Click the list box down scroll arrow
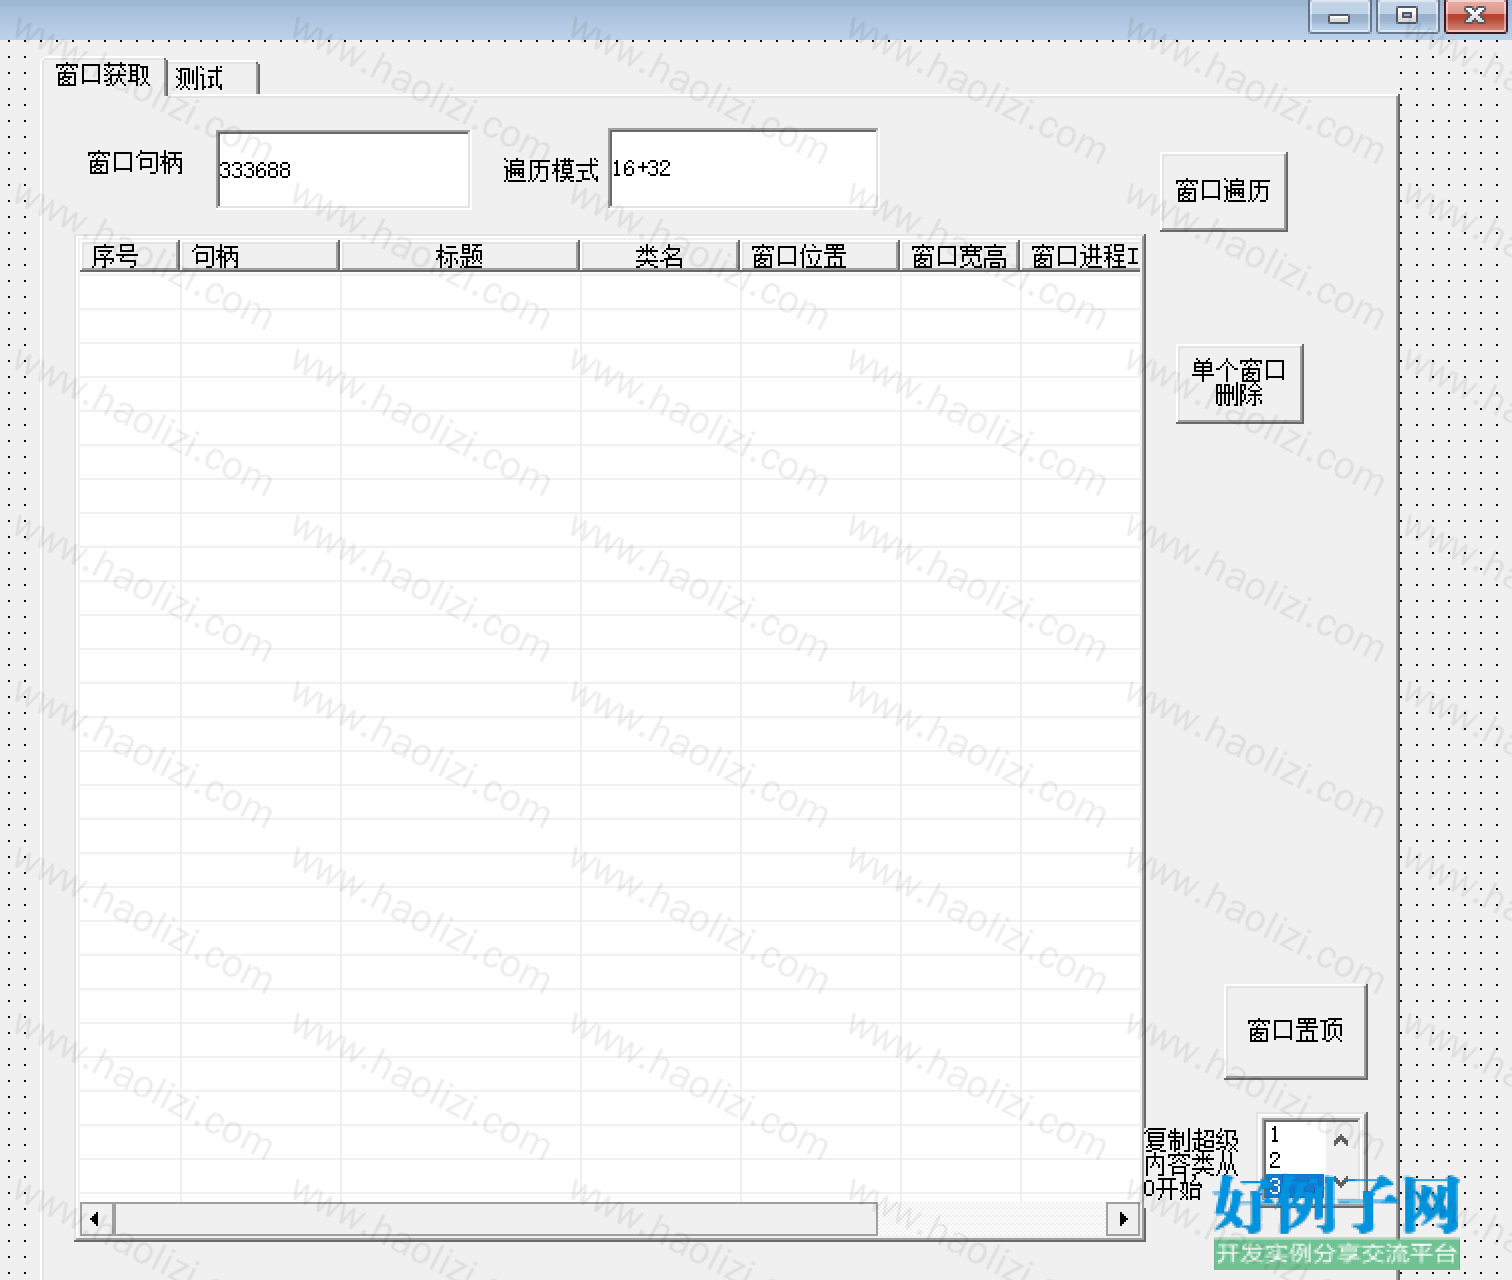This screenshot has width=1512, height=1280. (1342, 1182)
